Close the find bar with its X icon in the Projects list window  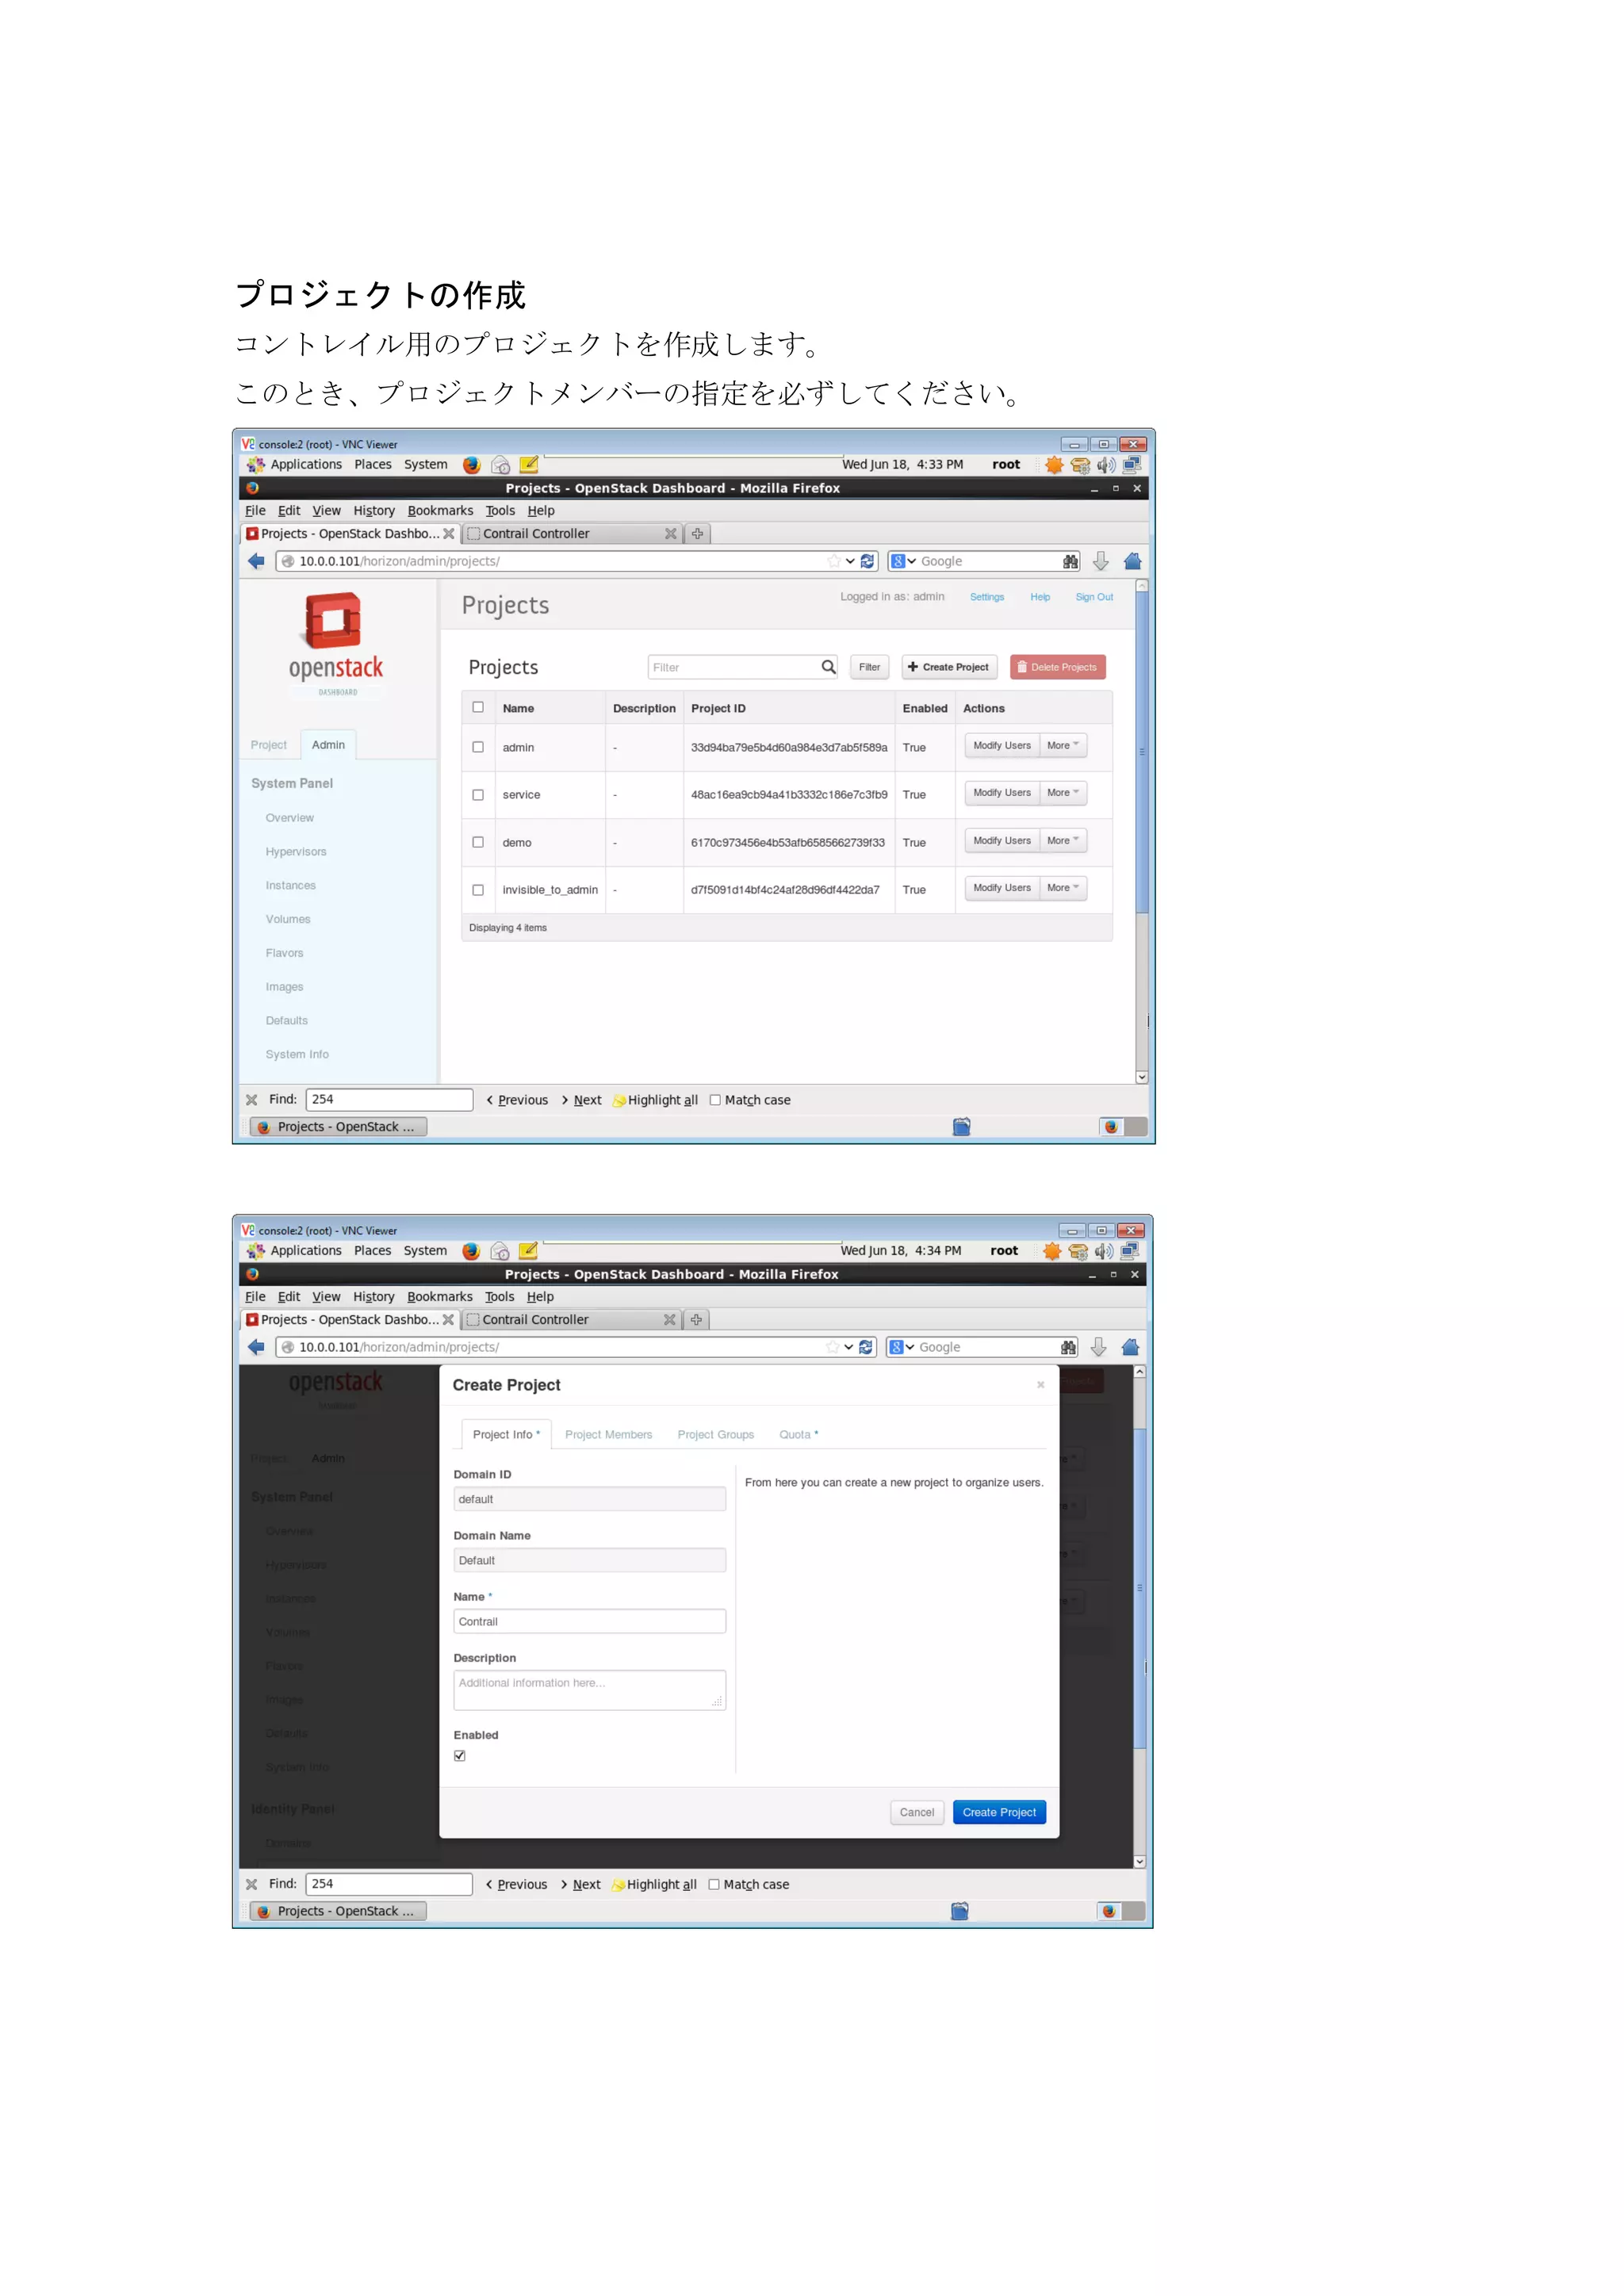tap(252, 1100)
